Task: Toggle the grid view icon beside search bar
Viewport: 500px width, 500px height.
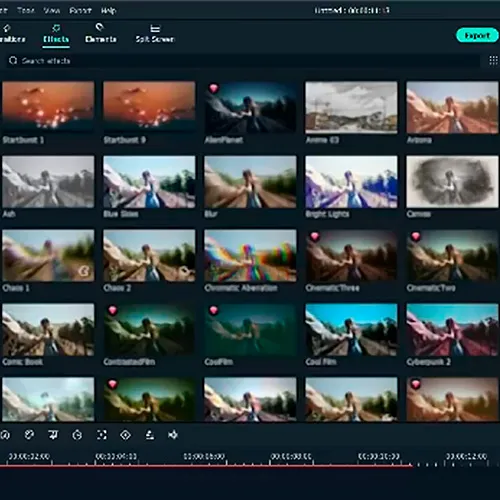Action: tap(493, 60)
